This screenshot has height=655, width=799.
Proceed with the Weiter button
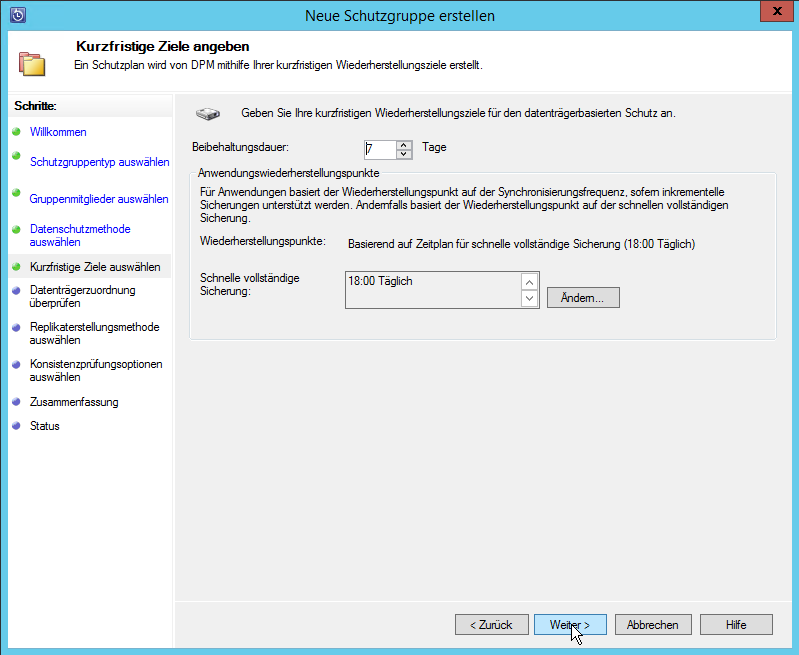[x=570, y=625]
